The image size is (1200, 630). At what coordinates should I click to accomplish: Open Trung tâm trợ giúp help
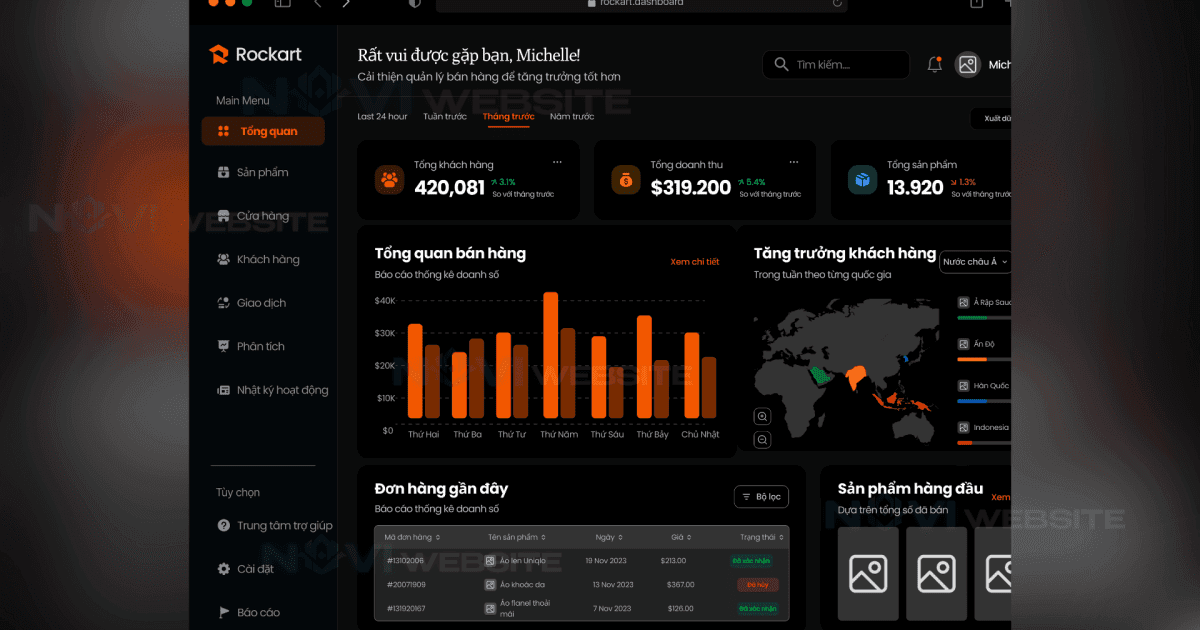coord(283,526)
